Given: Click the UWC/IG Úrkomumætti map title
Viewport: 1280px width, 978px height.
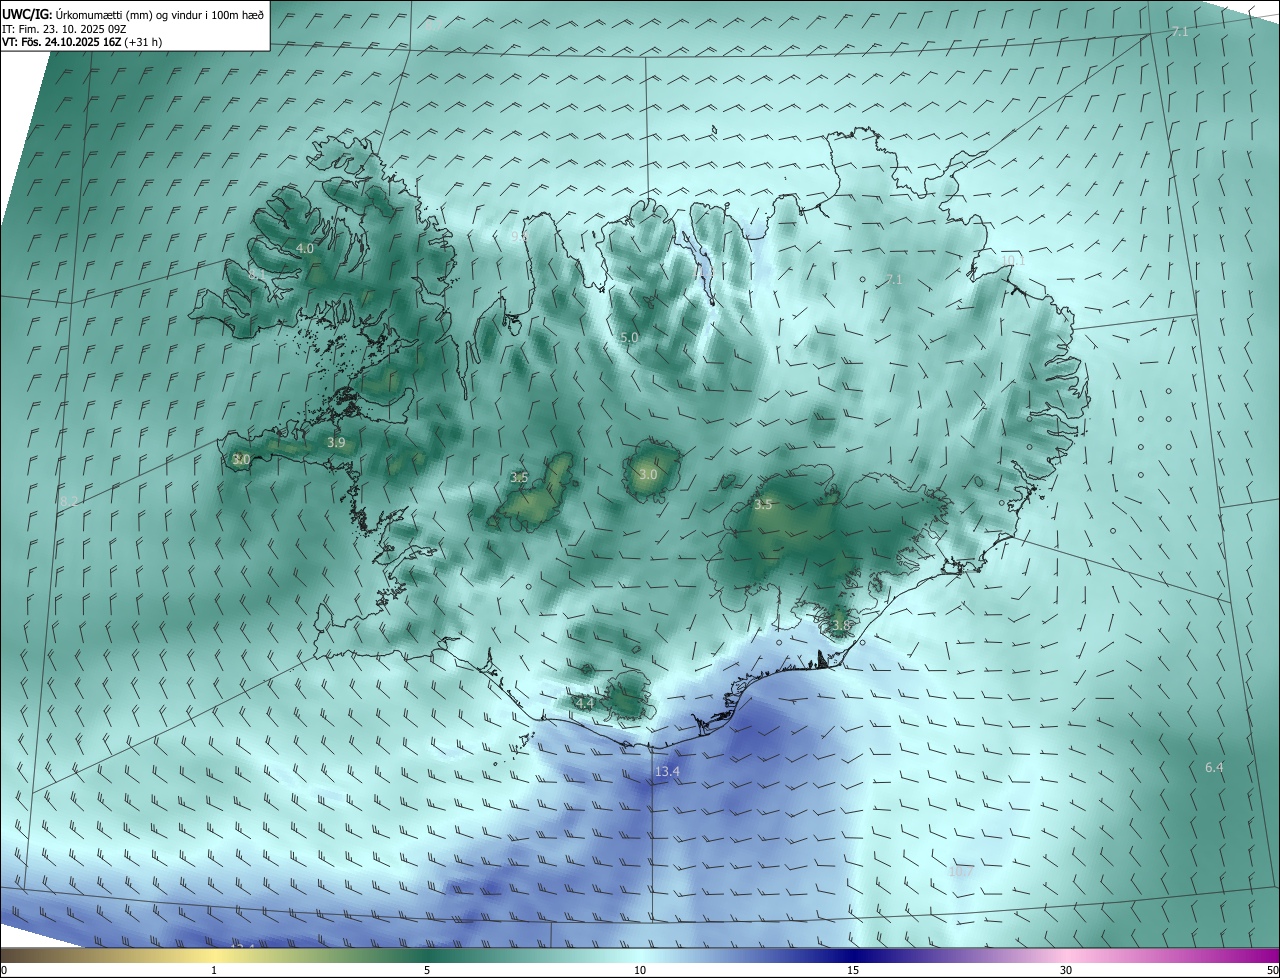Looking at the screenshot, I should coord(133,13).
